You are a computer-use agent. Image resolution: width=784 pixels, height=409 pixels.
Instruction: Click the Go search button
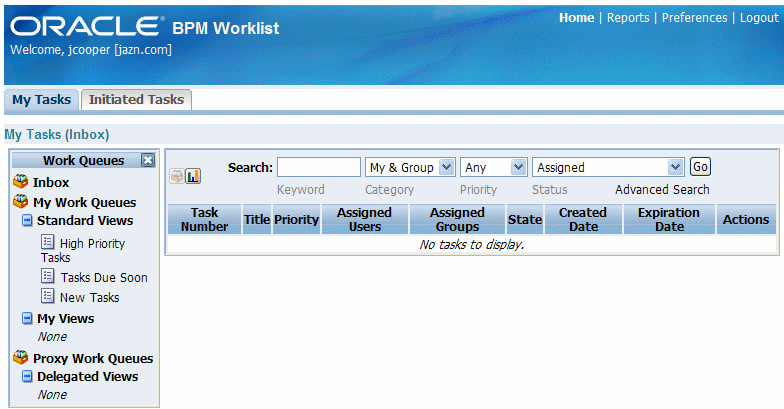click(x=700, y=166)
